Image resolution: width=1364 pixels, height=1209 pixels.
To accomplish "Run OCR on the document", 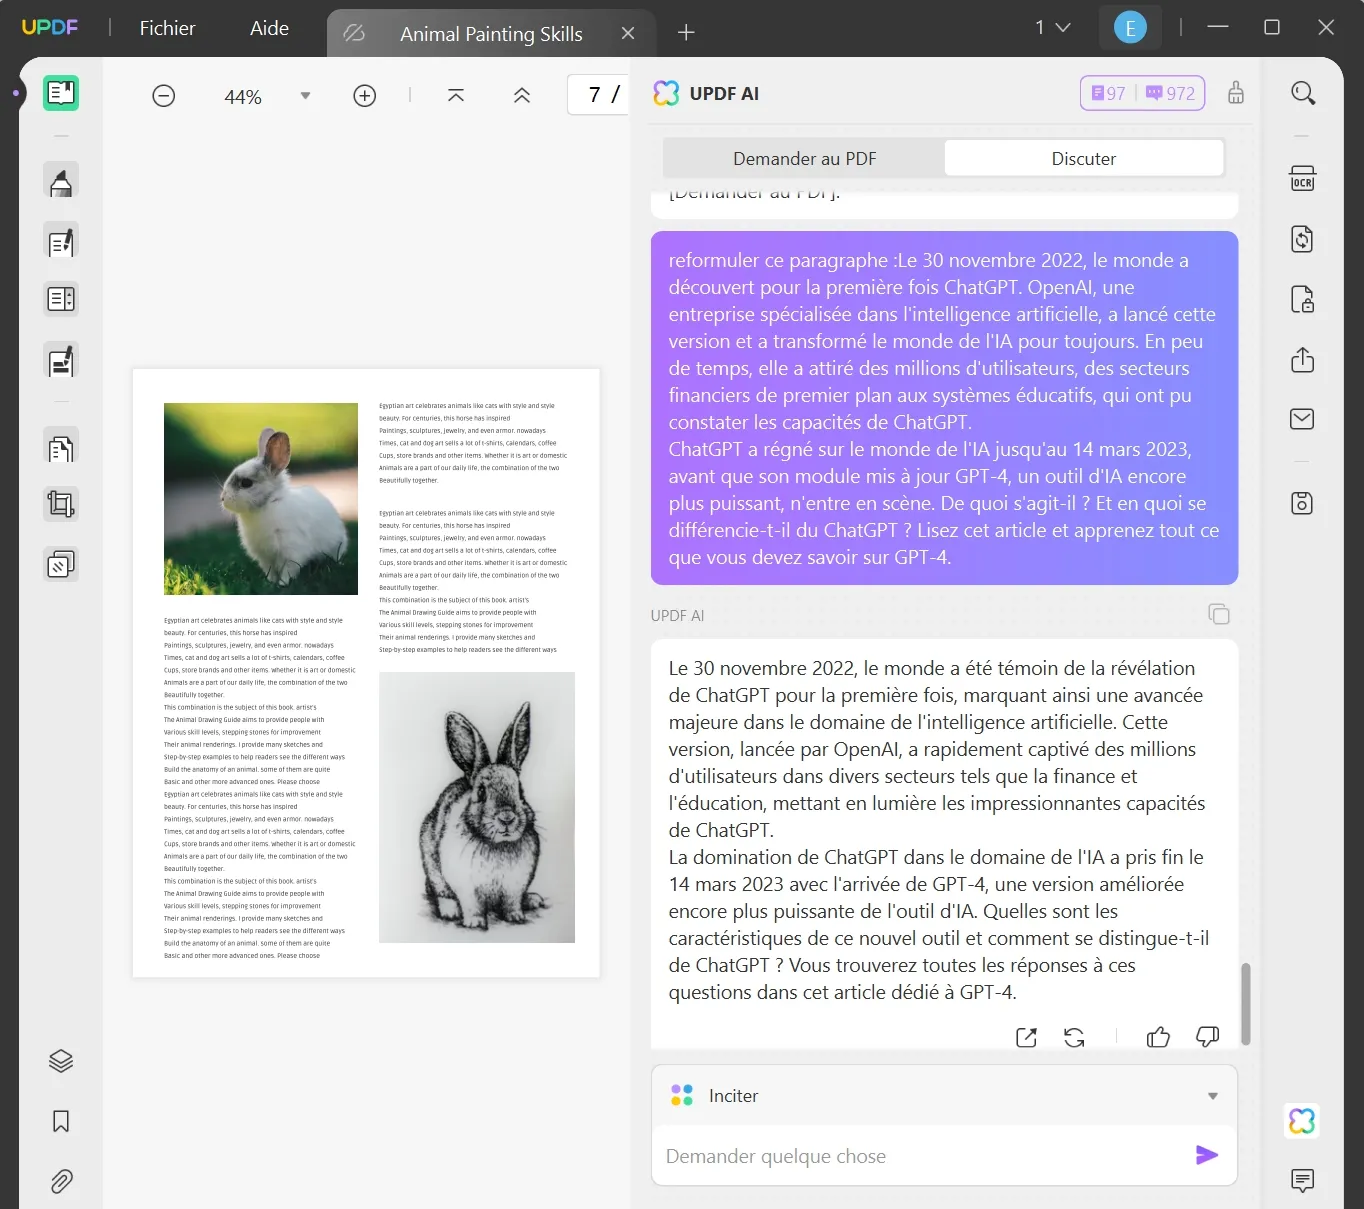I will click(1302, 178).
